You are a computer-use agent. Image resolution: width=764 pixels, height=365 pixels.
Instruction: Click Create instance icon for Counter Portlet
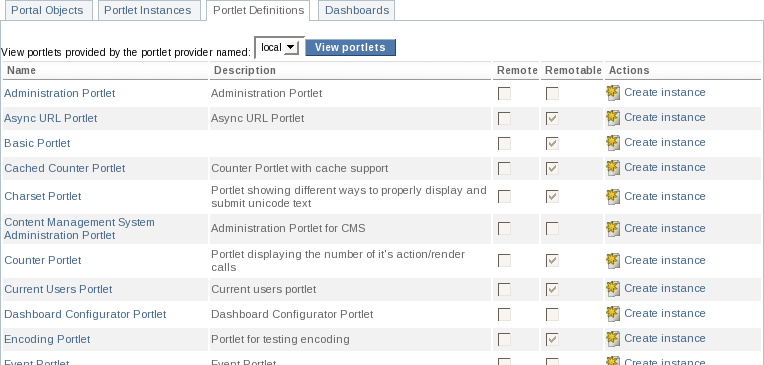[613, 260]
